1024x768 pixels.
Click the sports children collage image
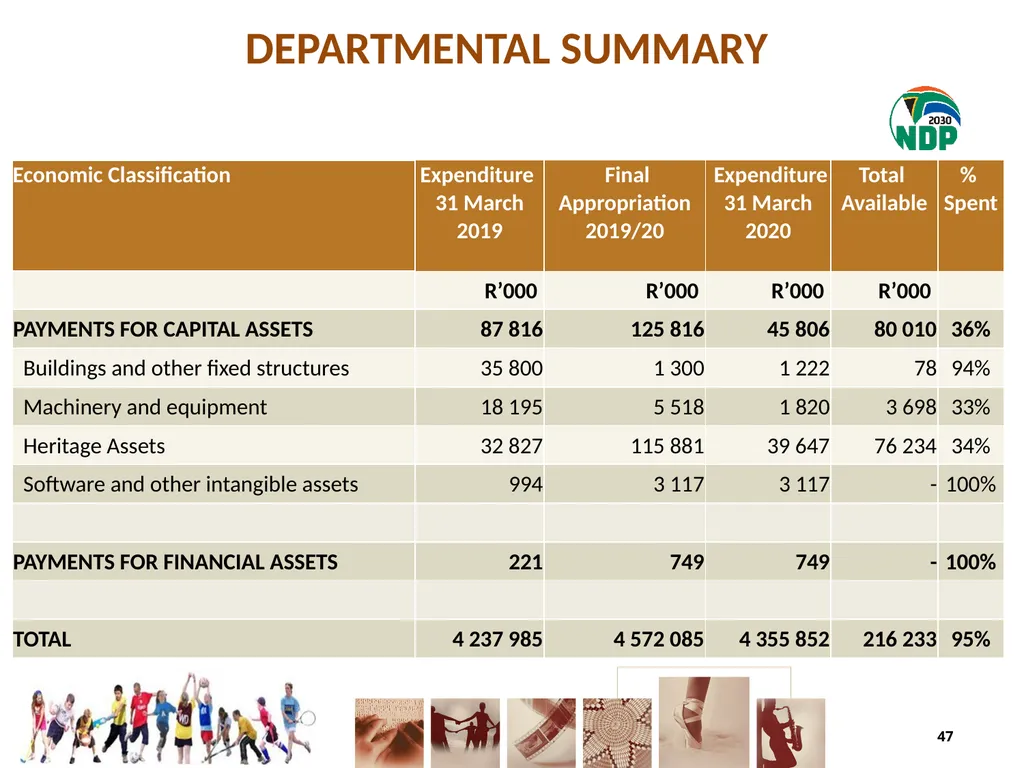[x=168, y=718]
